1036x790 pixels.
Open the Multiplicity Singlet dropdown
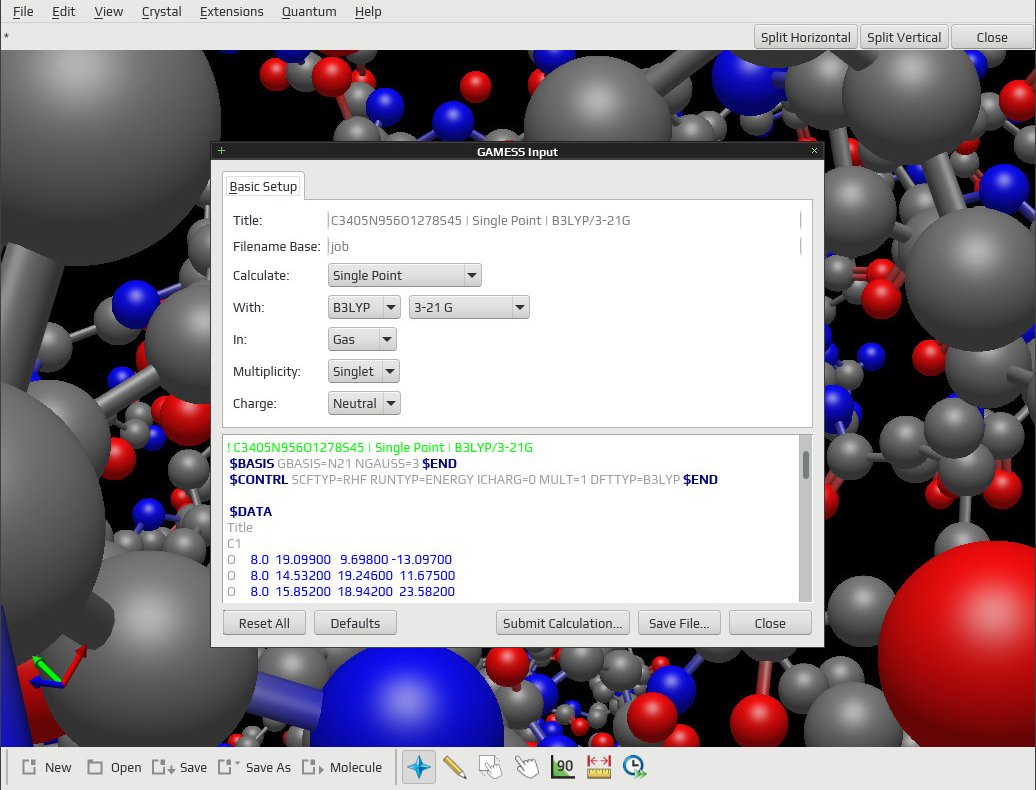363,371
